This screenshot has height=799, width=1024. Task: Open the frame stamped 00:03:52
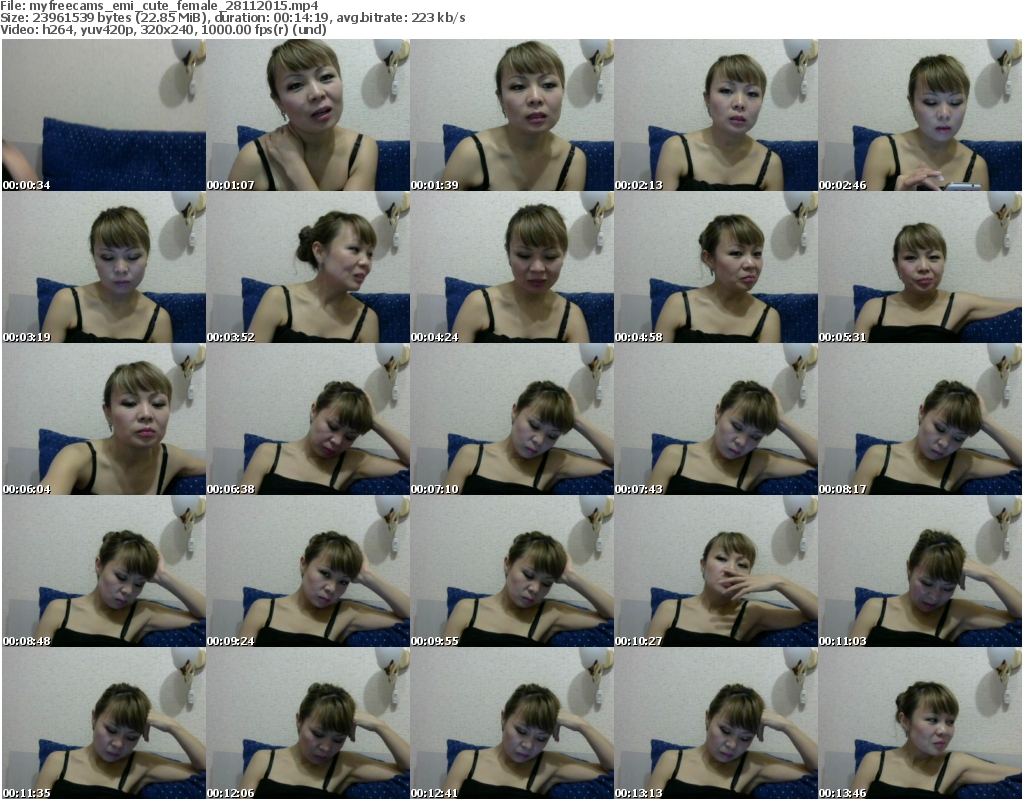[308, 267]
